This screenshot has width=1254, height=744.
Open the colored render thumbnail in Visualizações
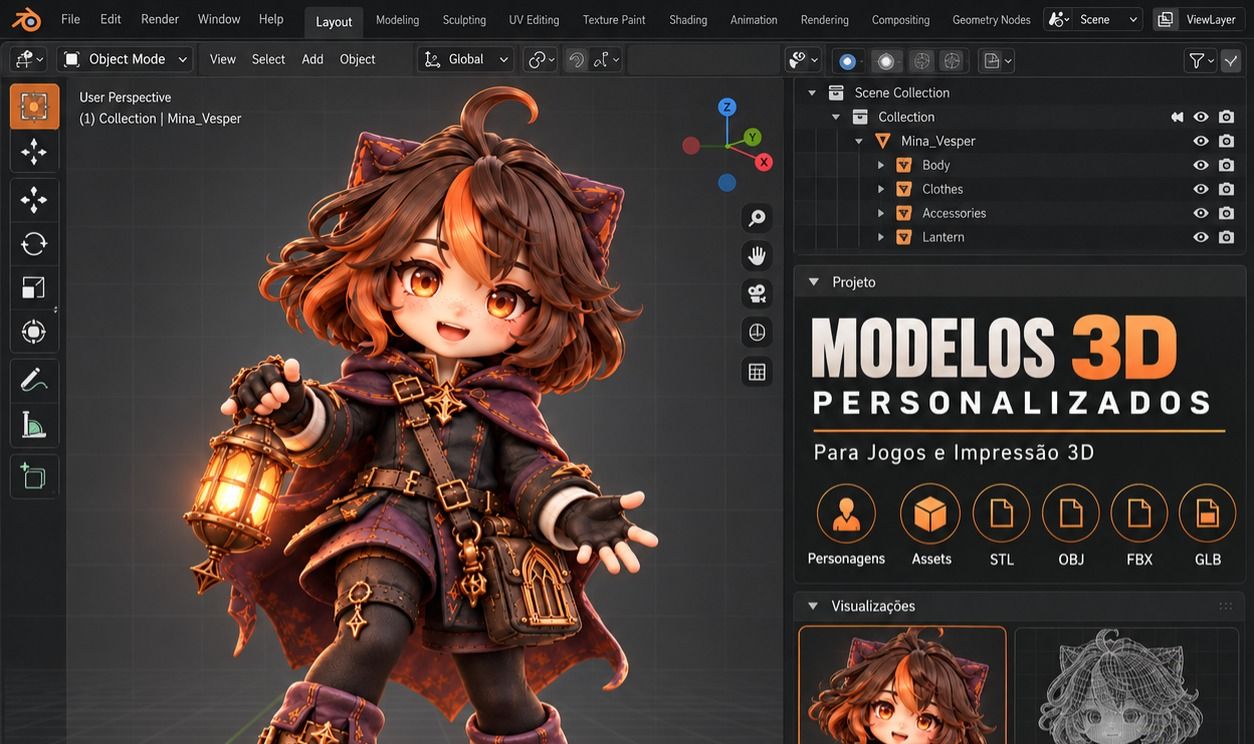tap(902, 685)
